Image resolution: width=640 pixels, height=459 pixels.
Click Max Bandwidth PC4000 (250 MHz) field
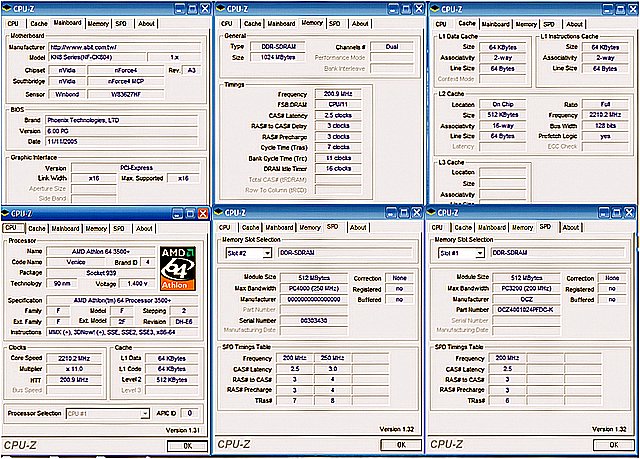pyautogui.click(x=314, y=288)
